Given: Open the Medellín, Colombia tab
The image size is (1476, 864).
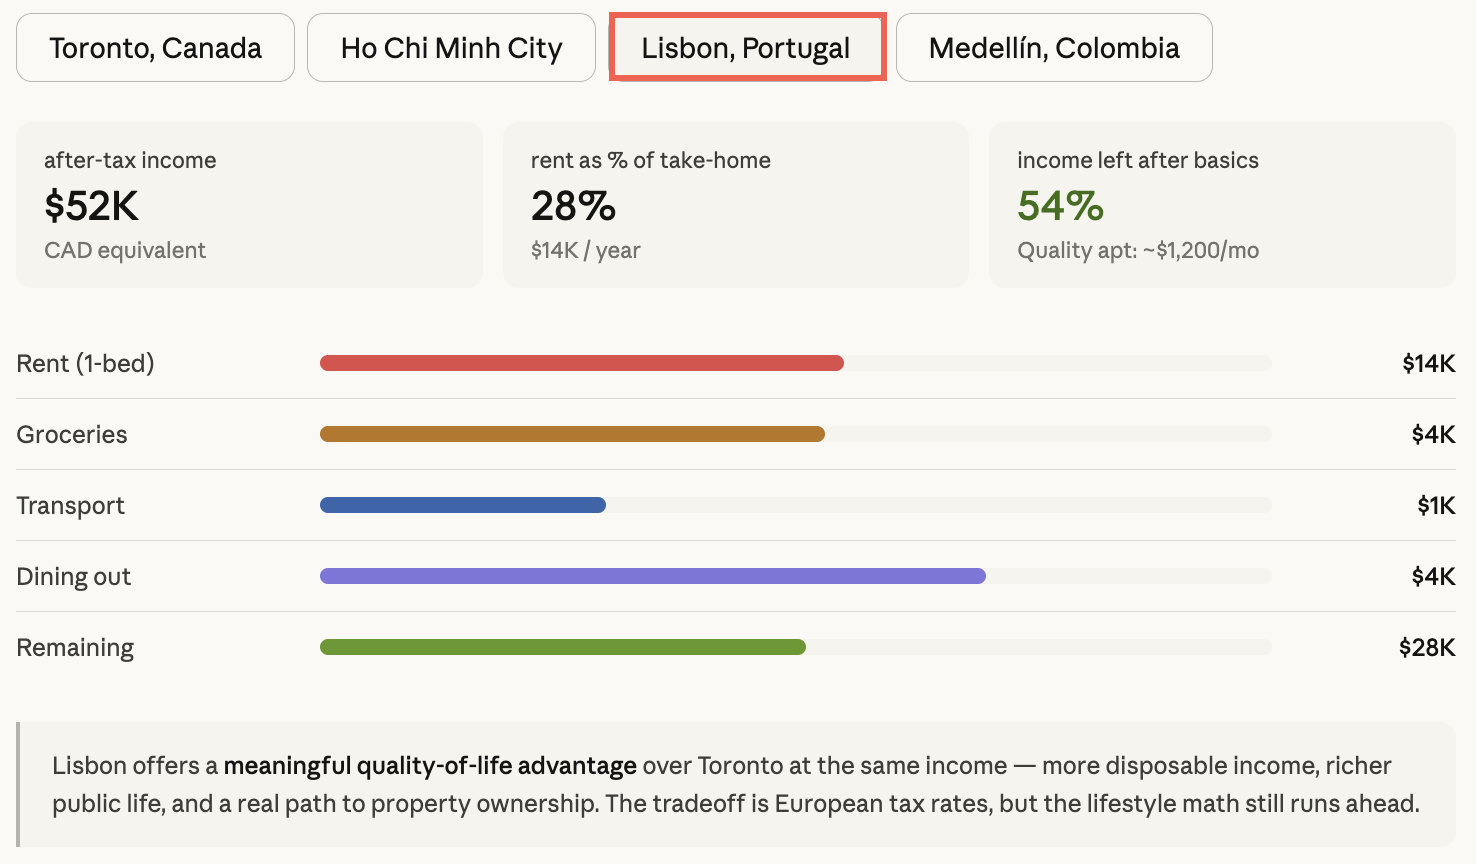Looking at the screenshot, I should pos(1054,48).
